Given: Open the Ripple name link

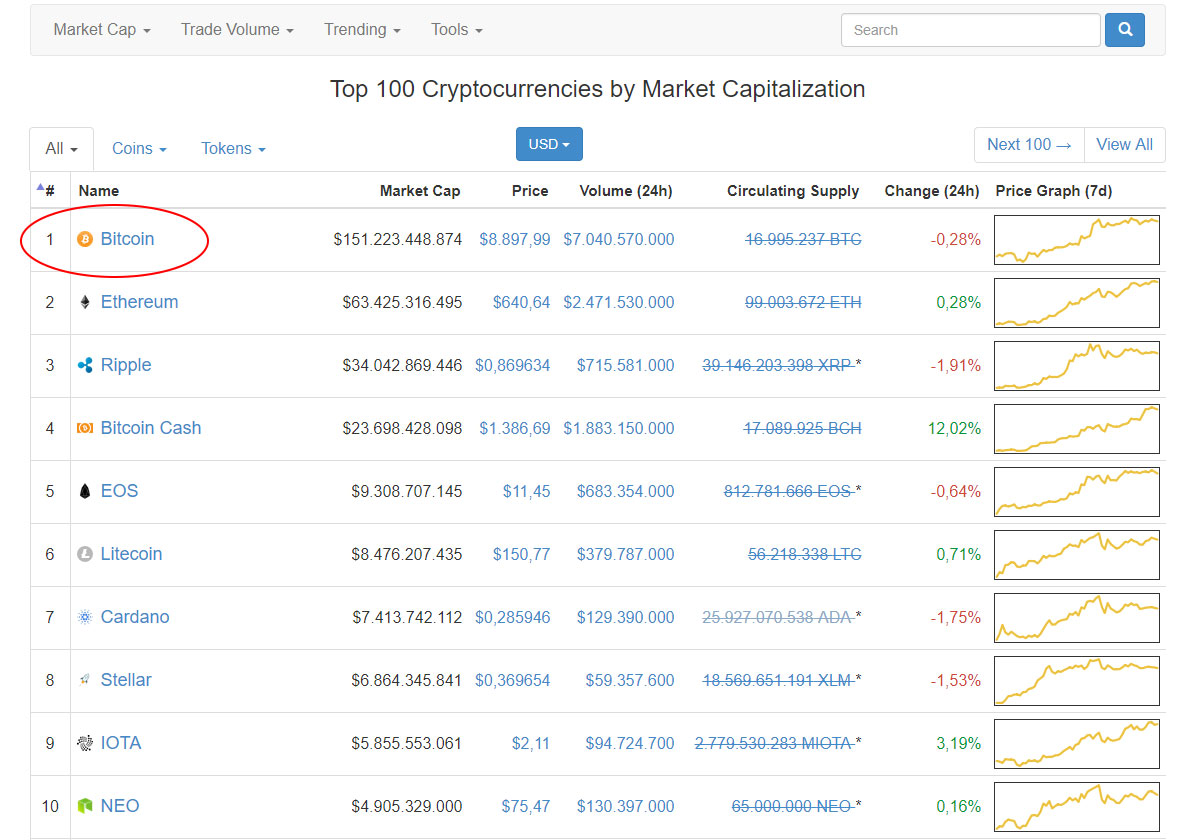Looking at the screenshot, I should pyautogui.click(x=126, y=365).
